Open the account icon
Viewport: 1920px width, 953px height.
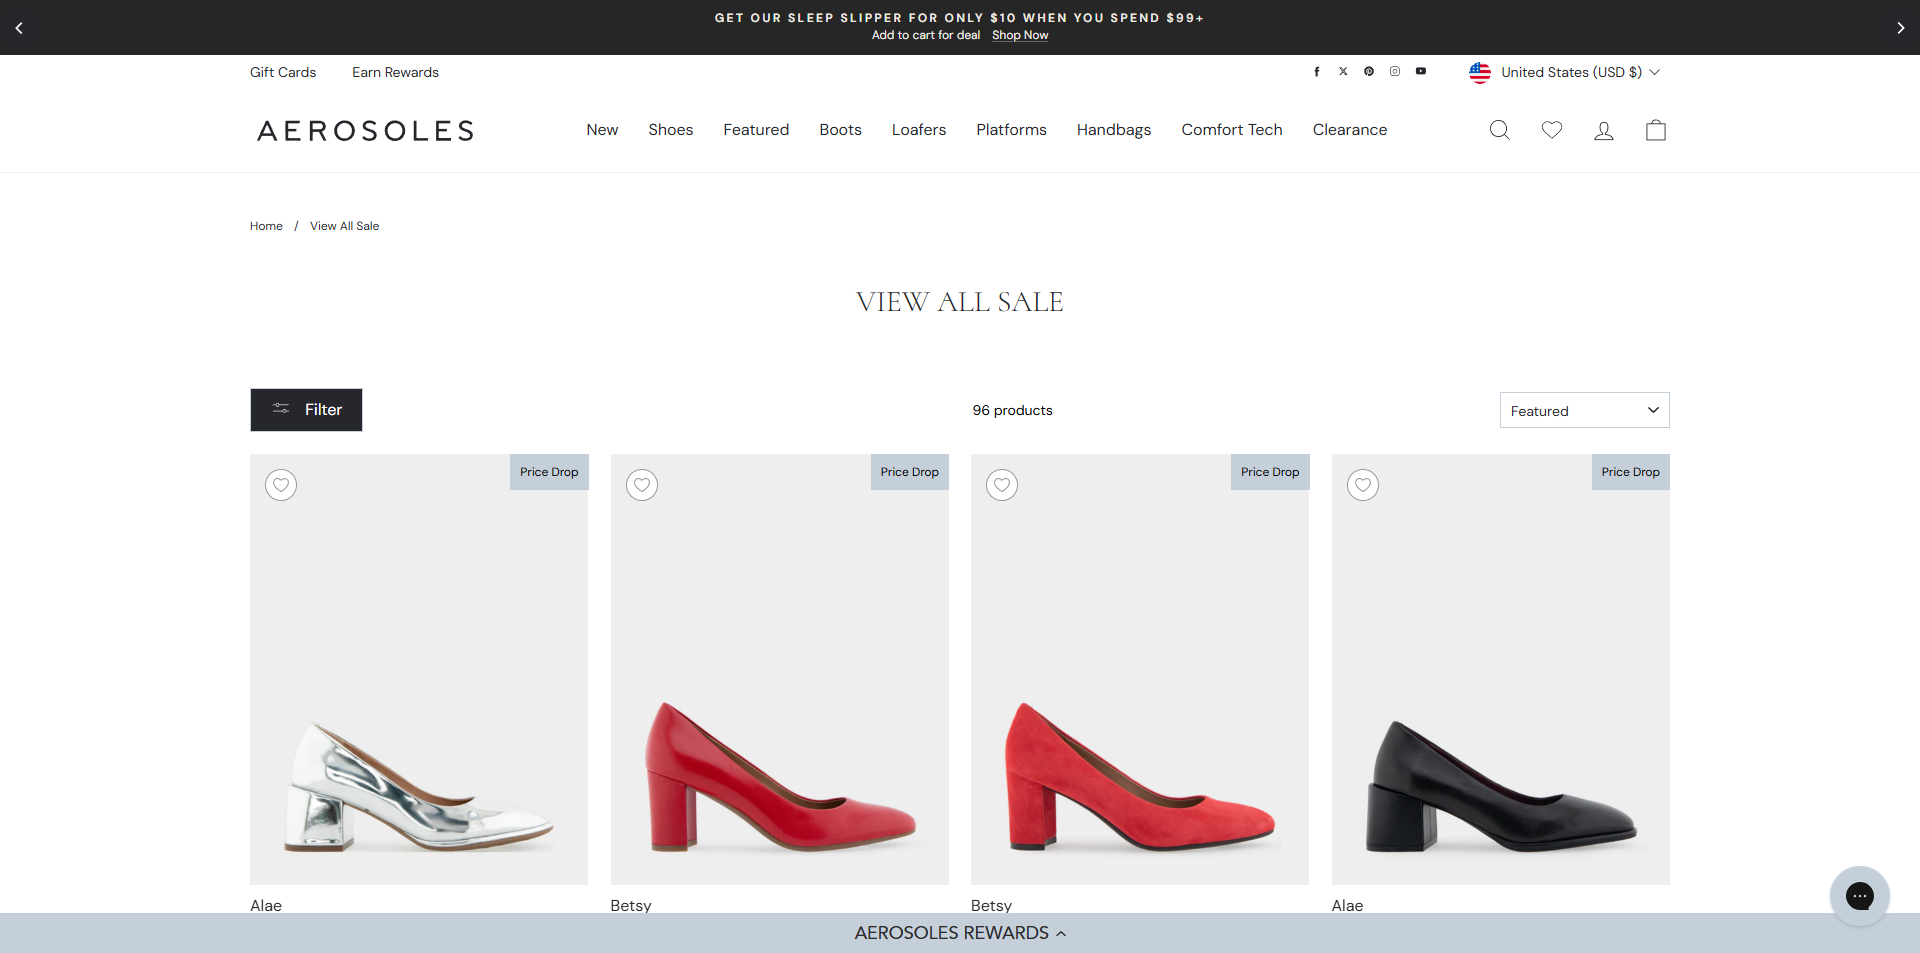tap(1603, 130)
